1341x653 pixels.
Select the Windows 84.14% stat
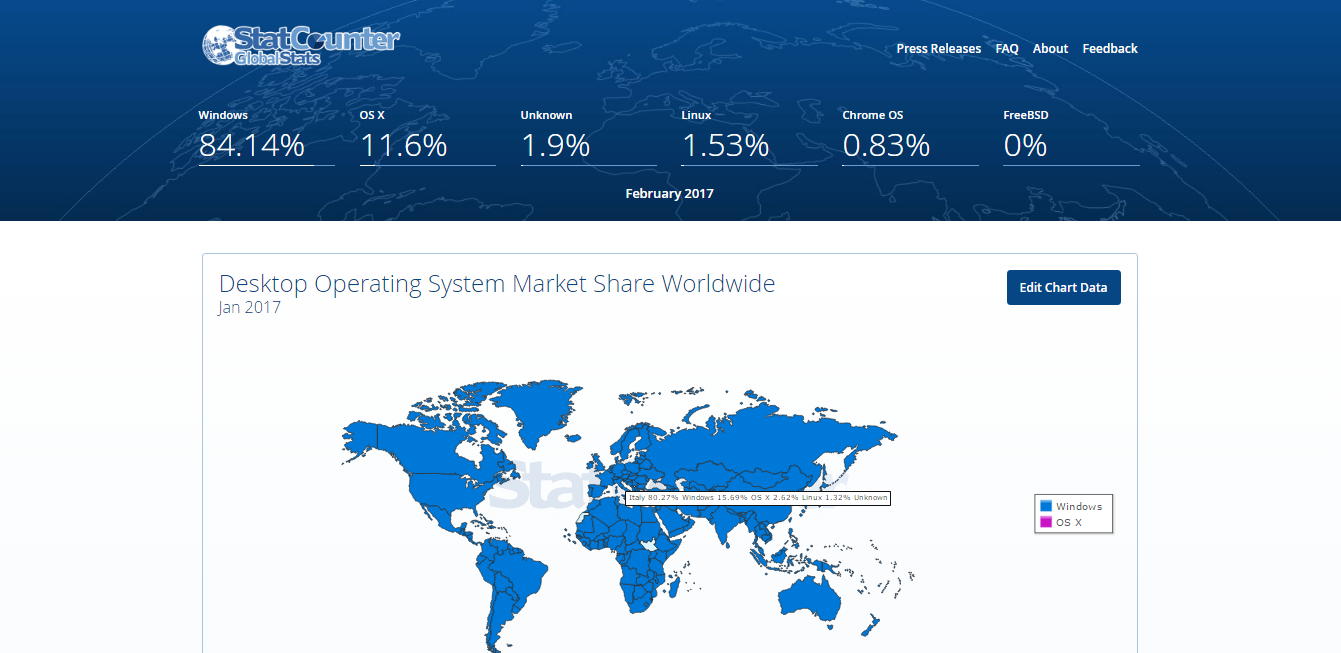coord(266,137)
